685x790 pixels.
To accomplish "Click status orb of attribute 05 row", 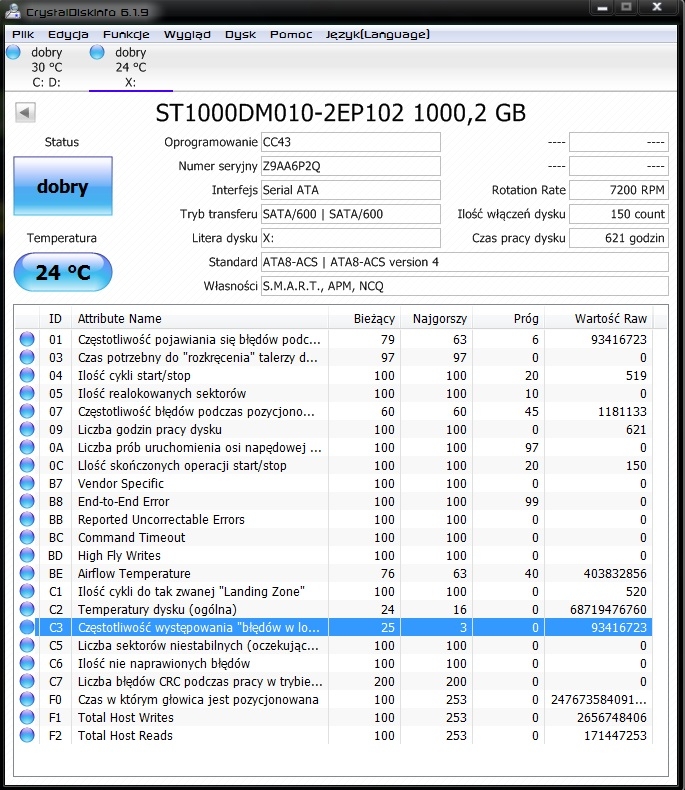I will pos(27,393).
